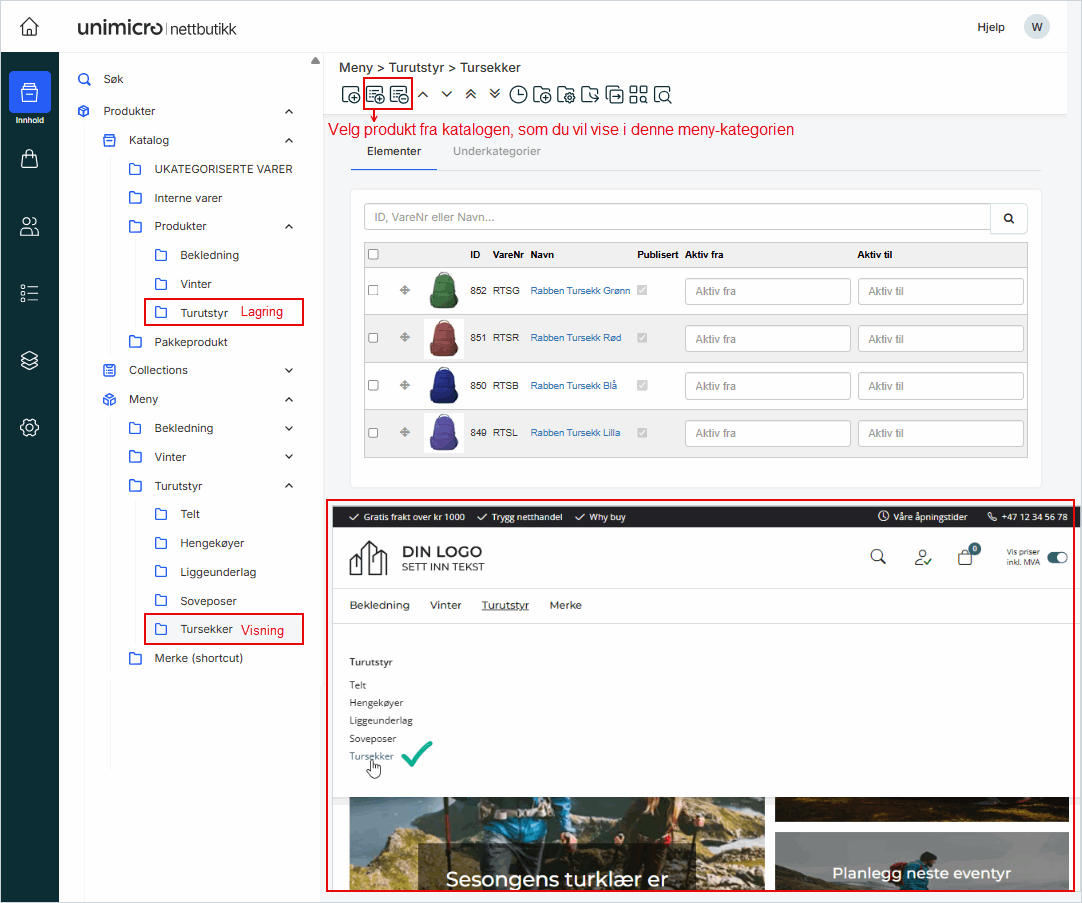Open the shopping bag icon in sidebar
Image resolution: width=1082 pixels, height=903 pixels.
30,159
